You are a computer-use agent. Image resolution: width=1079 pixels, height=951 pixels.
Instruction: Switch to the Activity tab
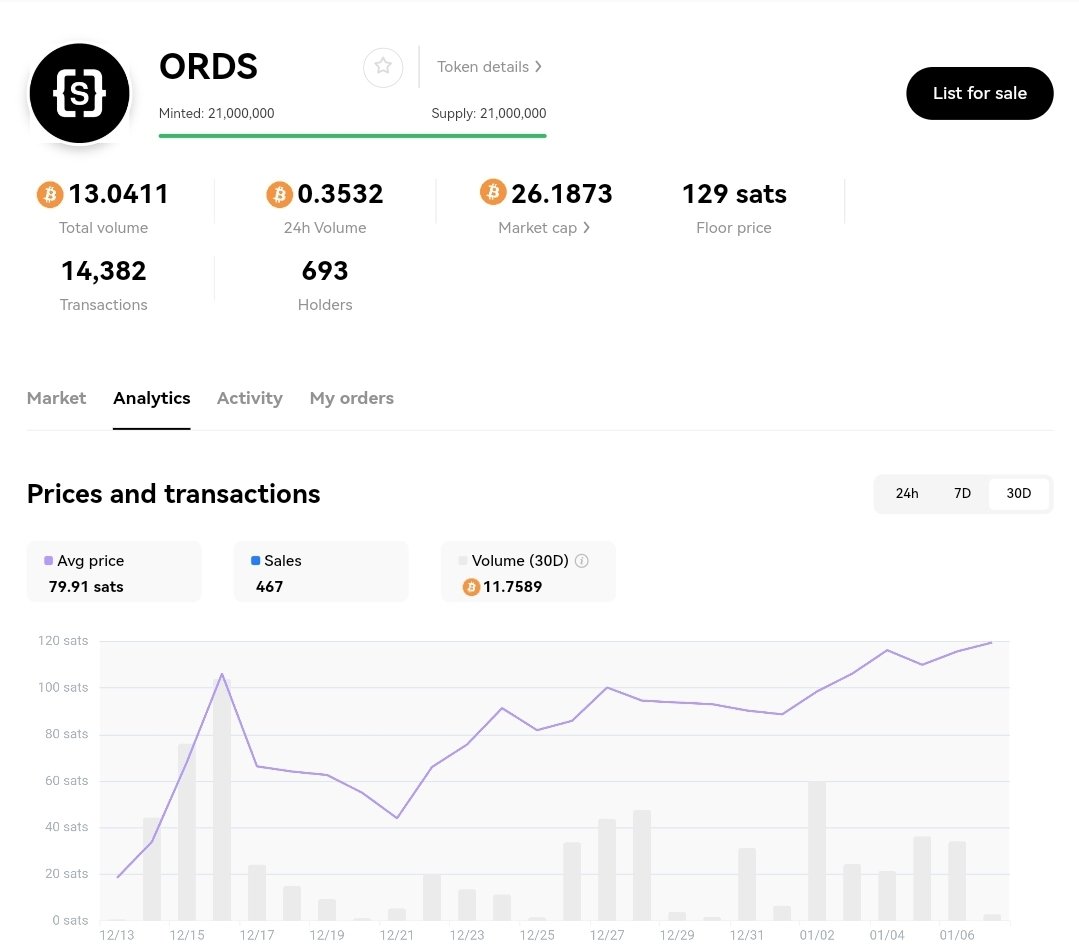pos(249,398)
